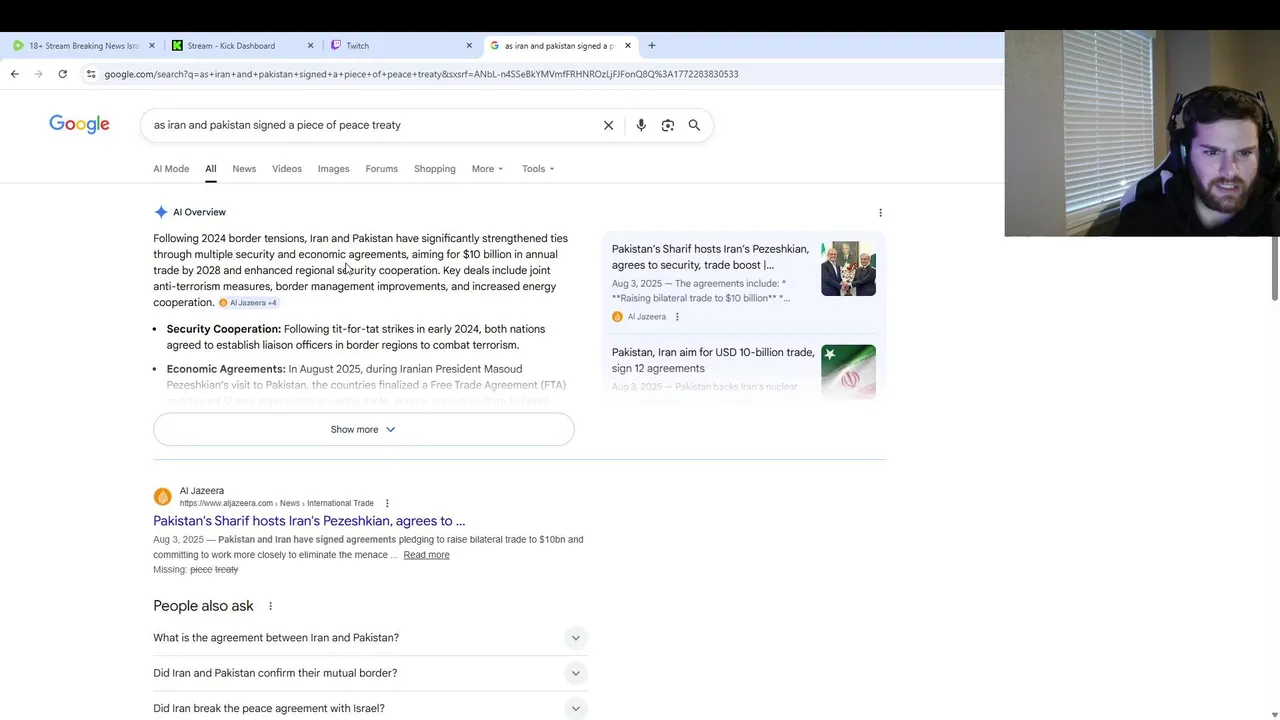1280x720 pixels.
Task: Open a new browser tab with plus icon
Action: pos(651,45)
